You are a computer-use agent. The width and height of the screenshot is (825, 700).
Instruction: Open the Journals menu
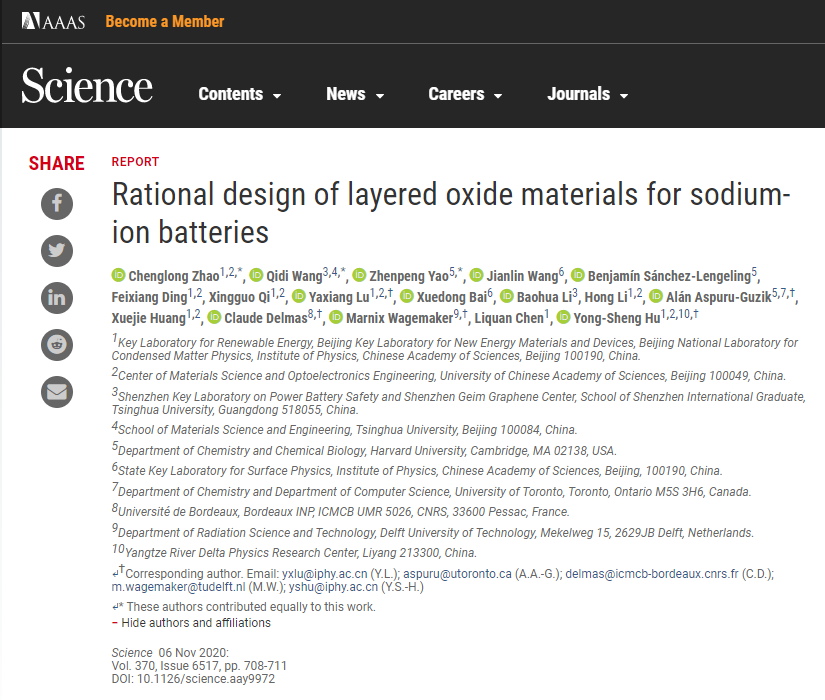coord(587,94)
